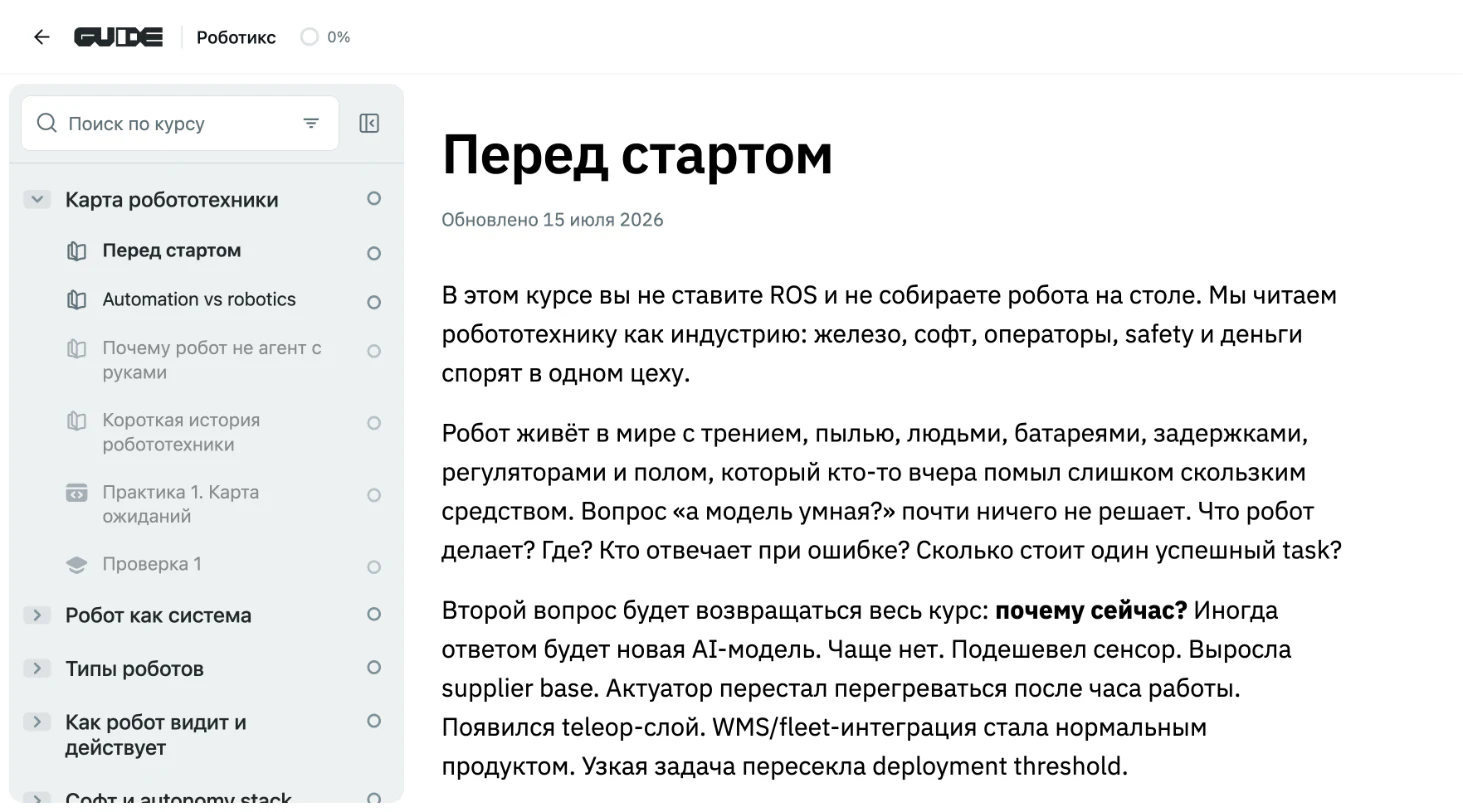Select the Робот как система section title

pos(158,615)
